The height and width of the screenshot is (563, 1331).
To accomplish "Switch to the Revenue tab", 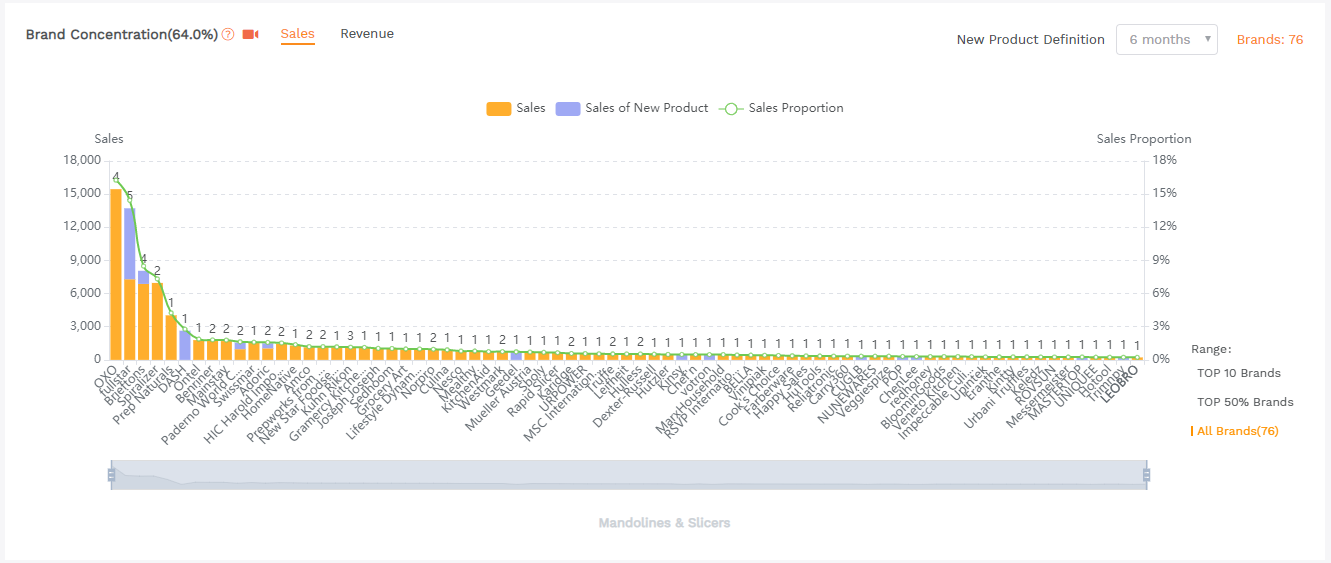I will (x=367, y=34).
